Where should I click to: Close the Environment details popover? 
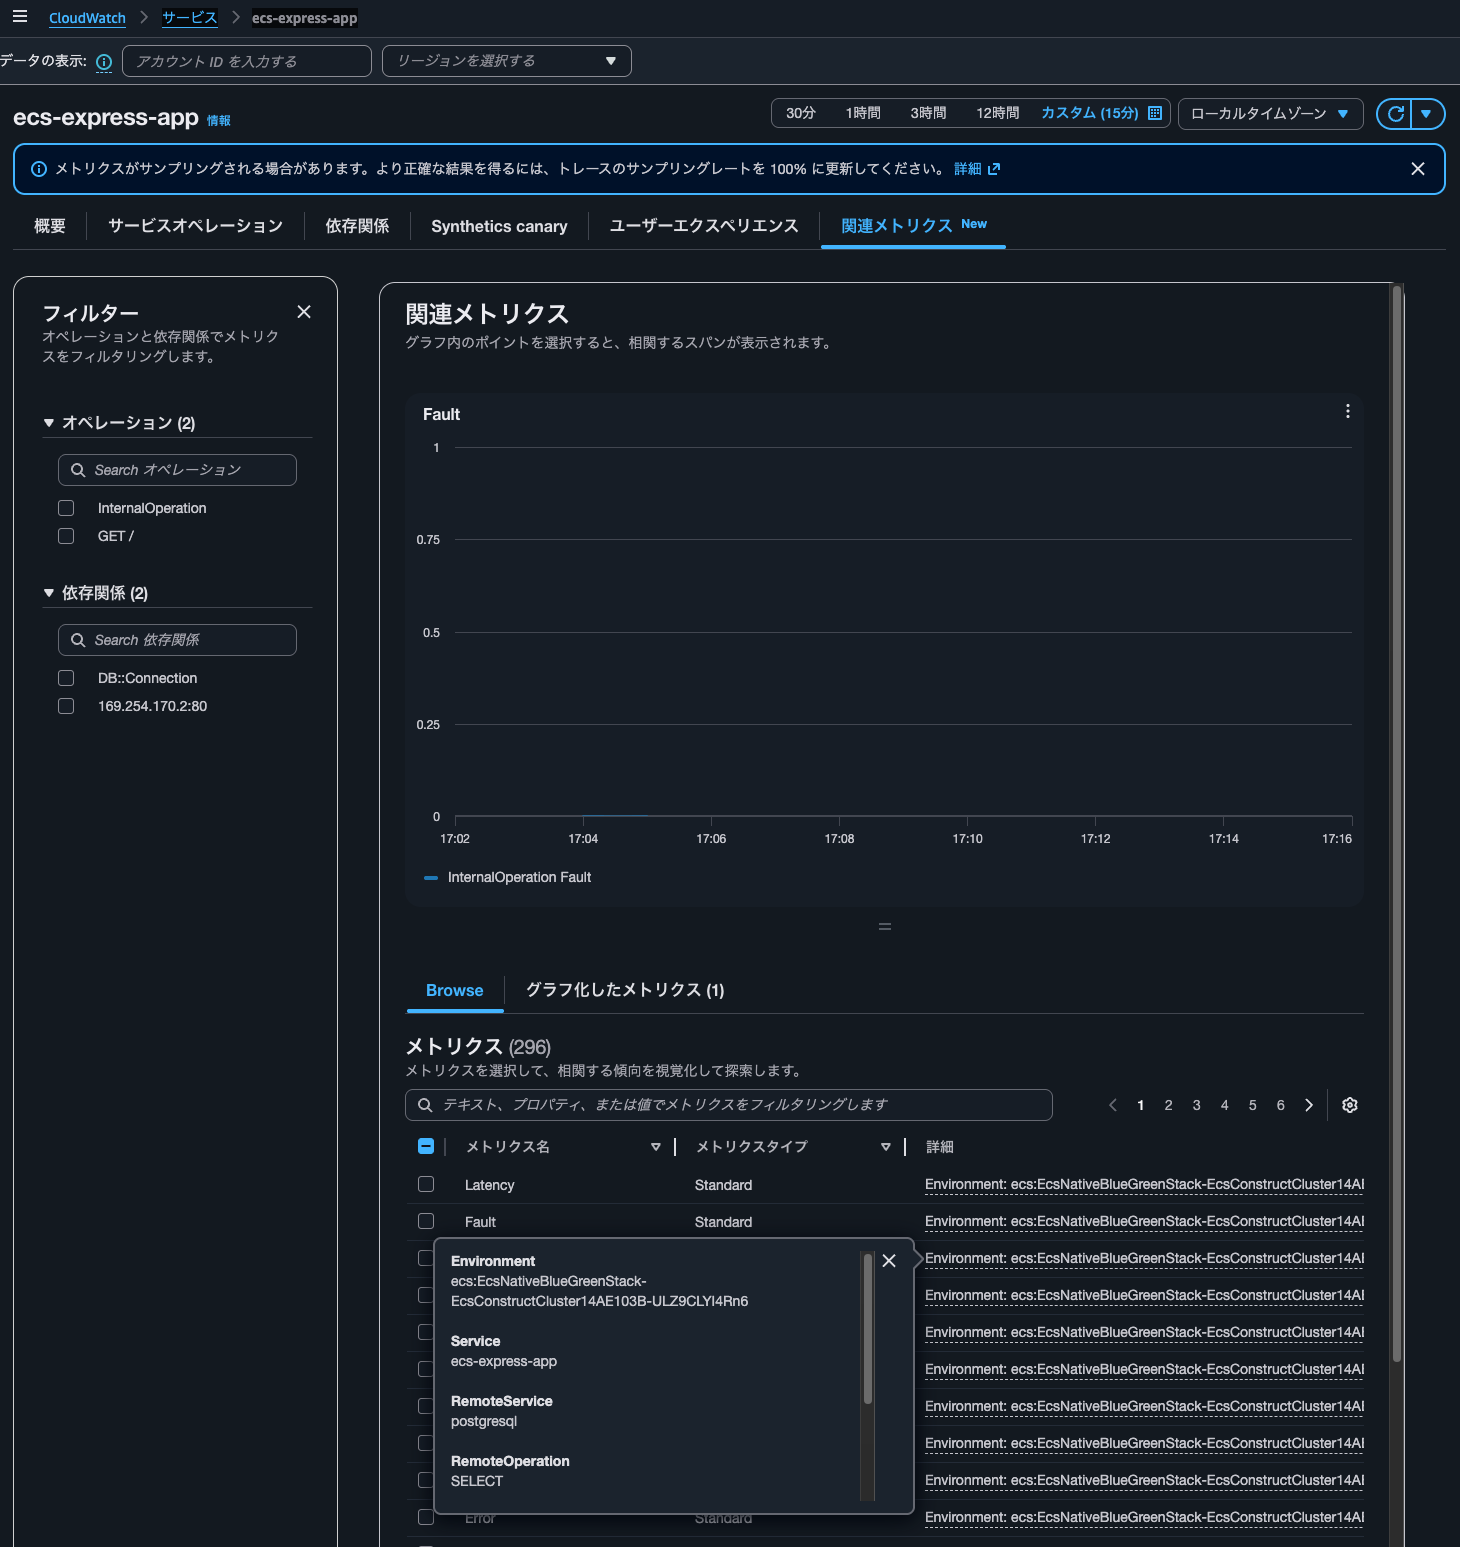tap(889, 1261)
